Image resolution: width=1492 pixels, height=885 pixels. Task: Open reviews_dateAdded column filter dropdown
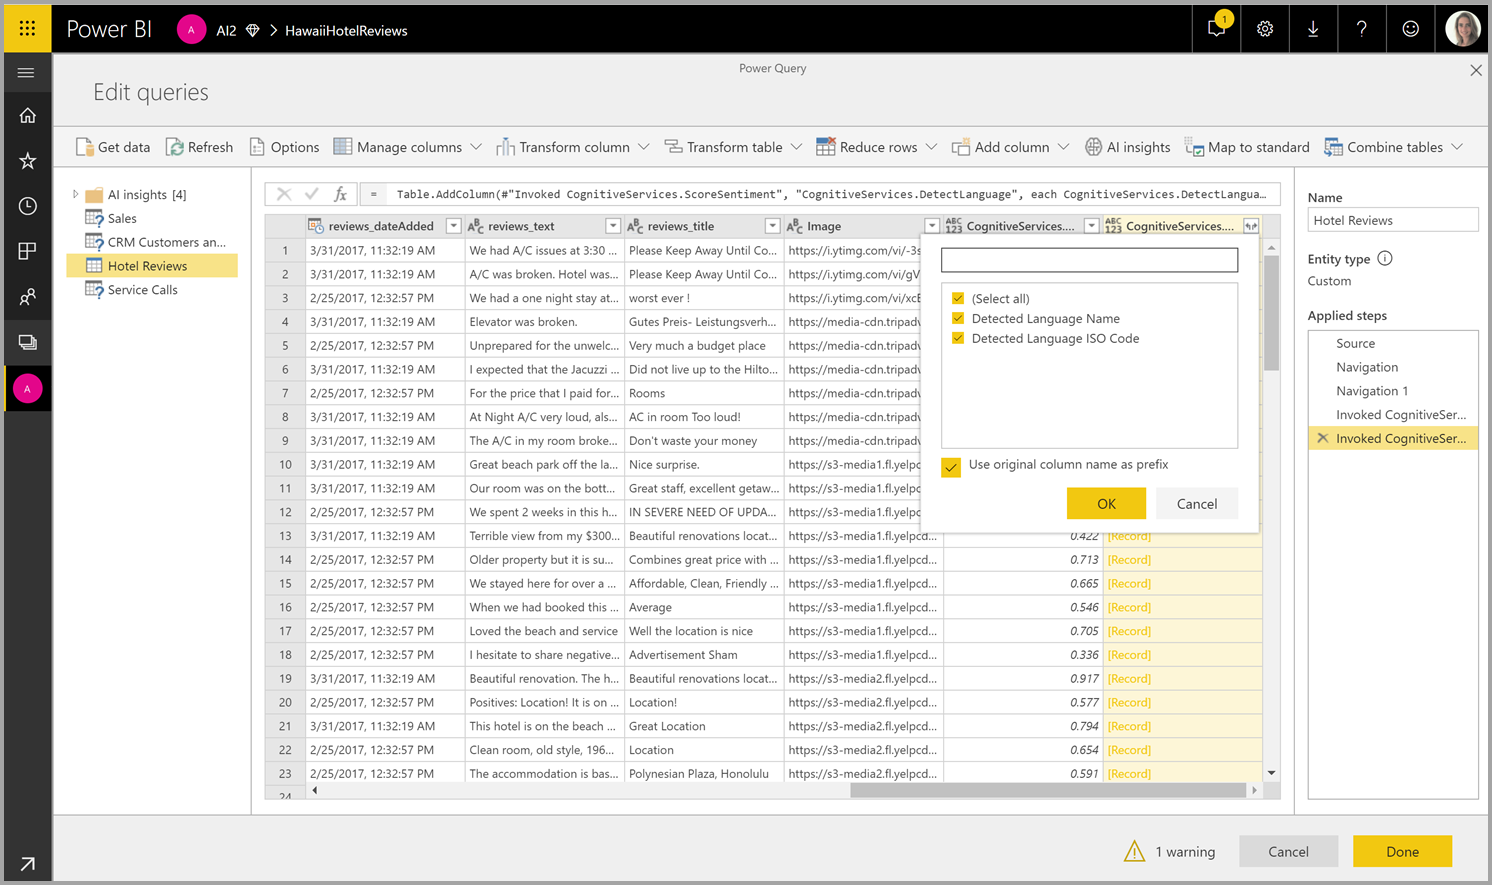pos(453,226)
